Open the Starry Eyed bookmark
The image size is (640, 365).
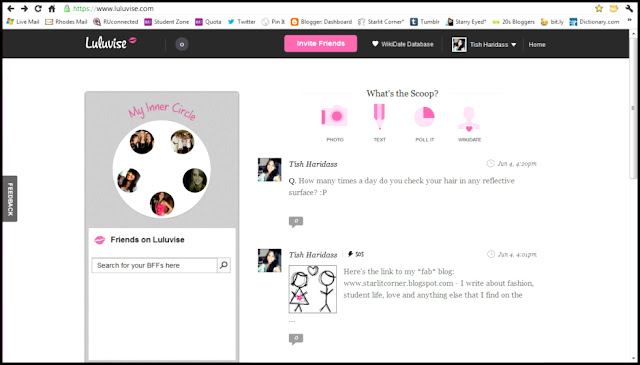coord(466,22)
